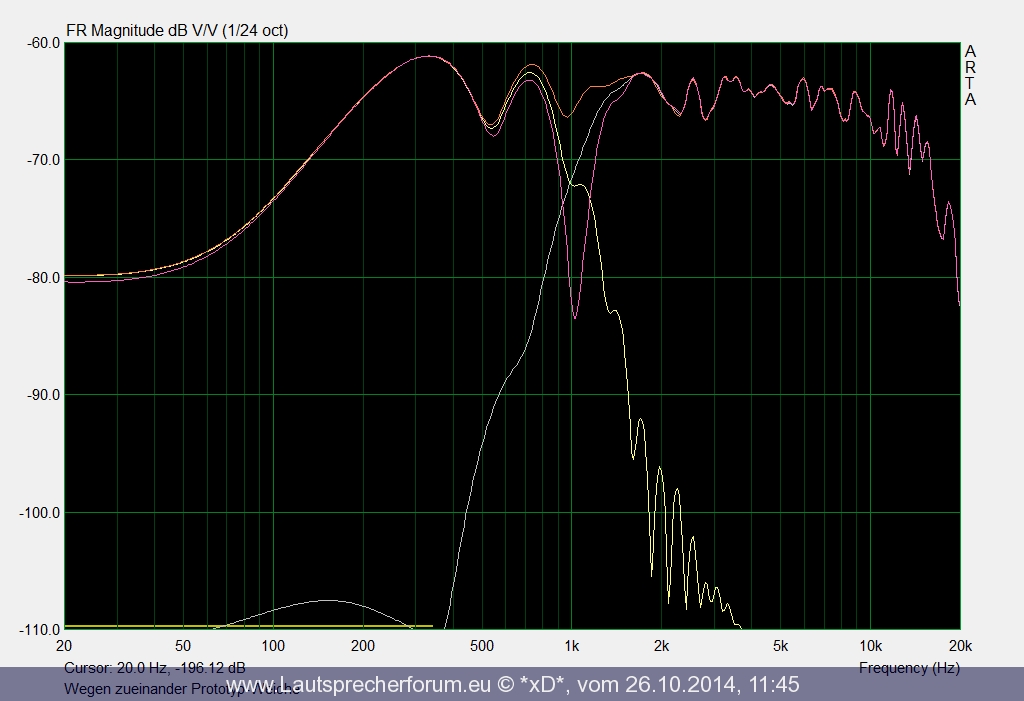Click the FR Magnitude dB V/V graph title
The image size is (1024, 701).
pos(177,30)
